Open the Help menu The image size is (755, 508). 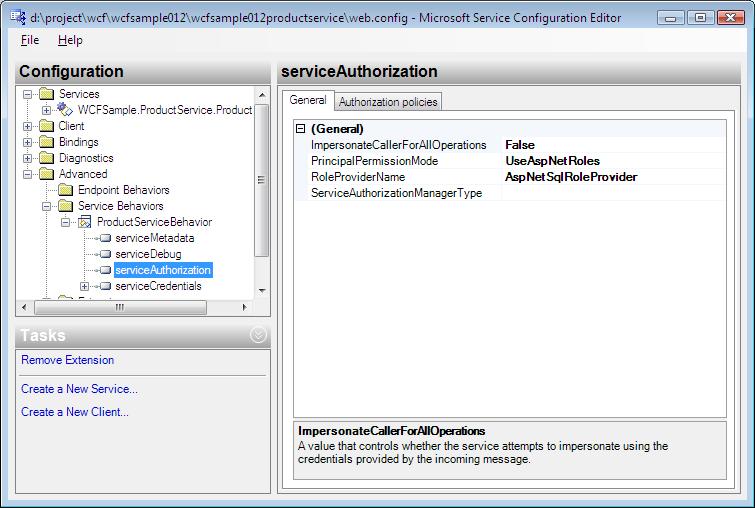pos(70,40)
